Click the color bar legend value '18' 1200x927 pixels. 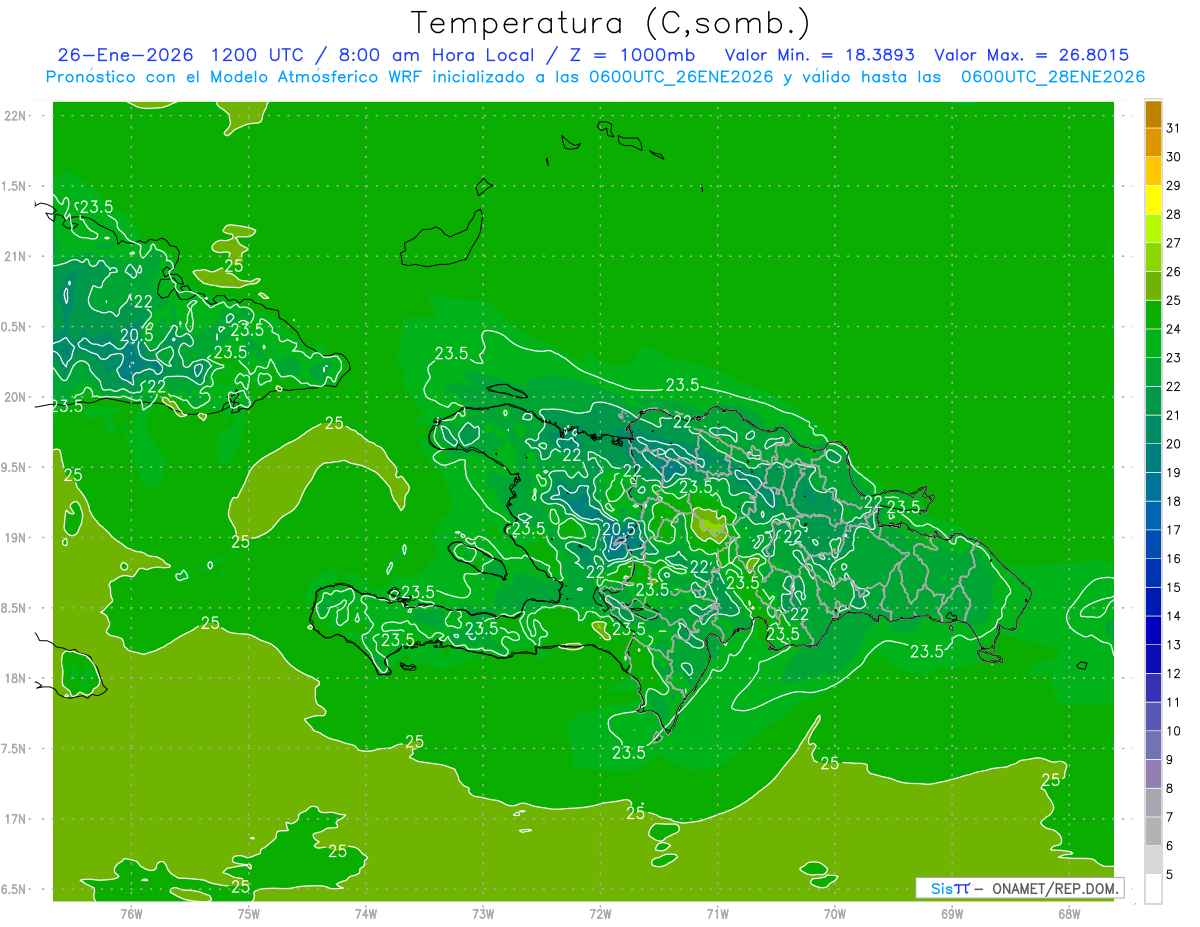[1173, 501]
